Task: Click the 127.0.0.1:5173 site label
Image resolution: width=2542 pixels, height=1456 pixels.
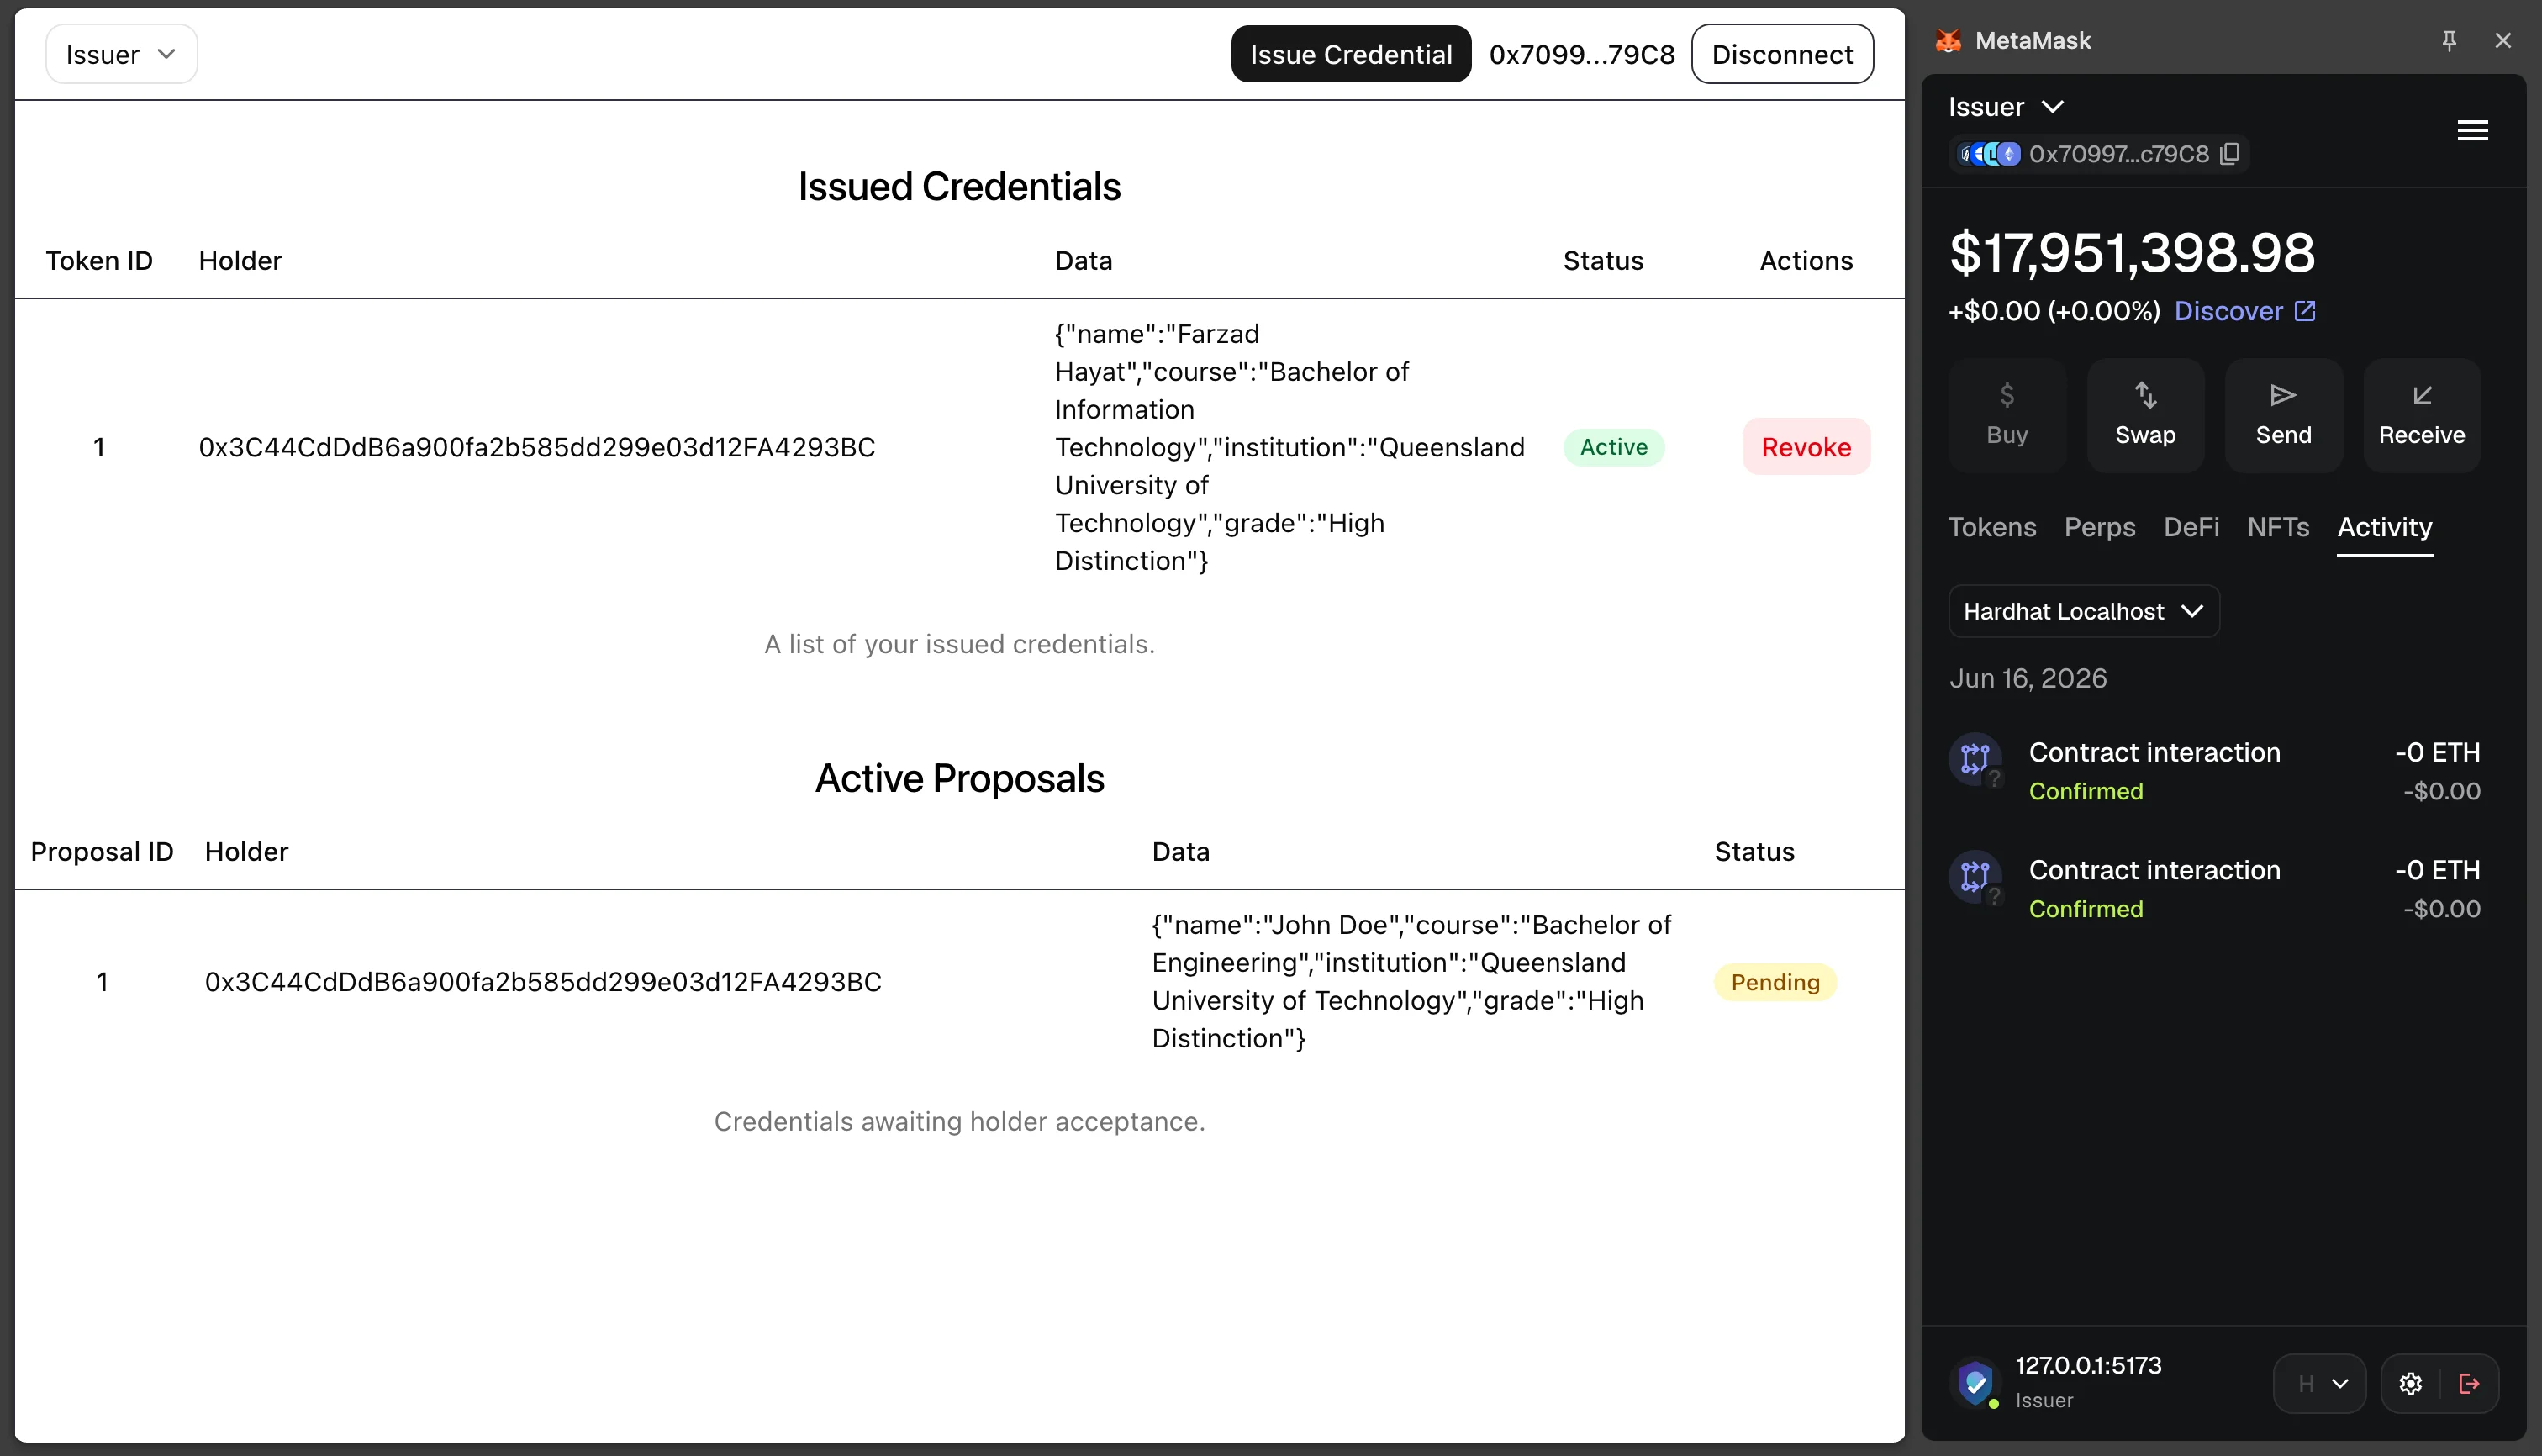Action: 2088,1366
